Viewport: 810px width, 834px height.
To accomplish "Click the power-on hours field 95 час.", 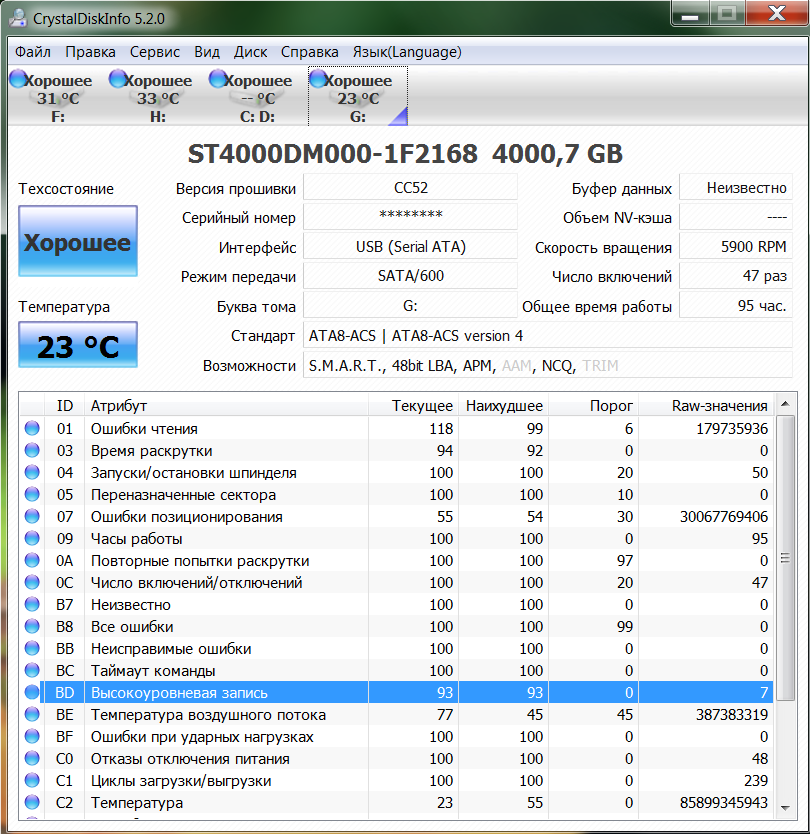I will point(736,306).
